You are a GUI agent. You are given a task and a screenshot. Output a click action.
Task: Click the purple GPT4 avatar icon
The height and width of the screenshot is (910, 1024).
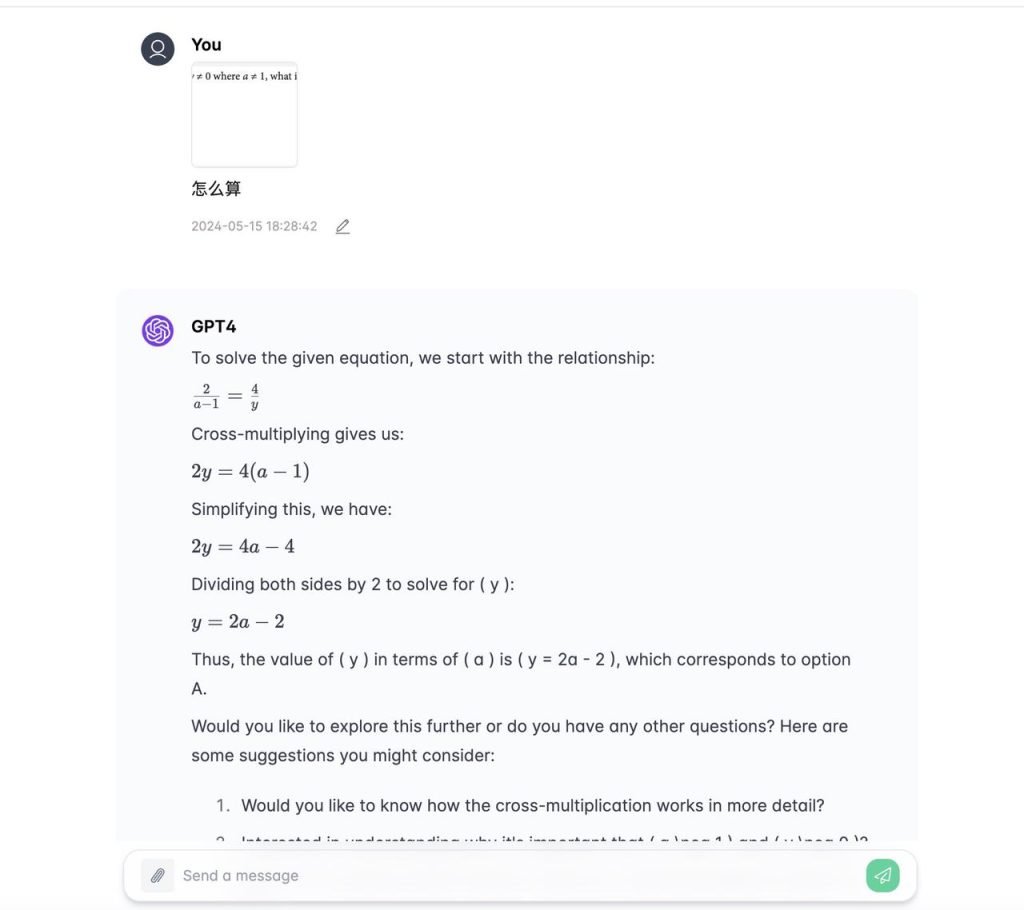click(158, 330)
